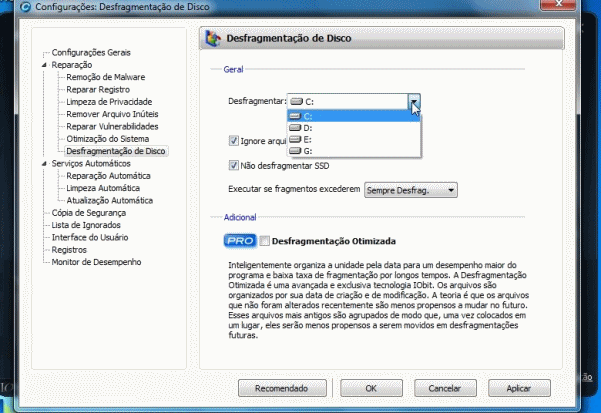Image resolution: width=601 pixels, height=413 pixels.
Task: Select Desfragmentação de Disco tree item
Action: pos(116,151)
